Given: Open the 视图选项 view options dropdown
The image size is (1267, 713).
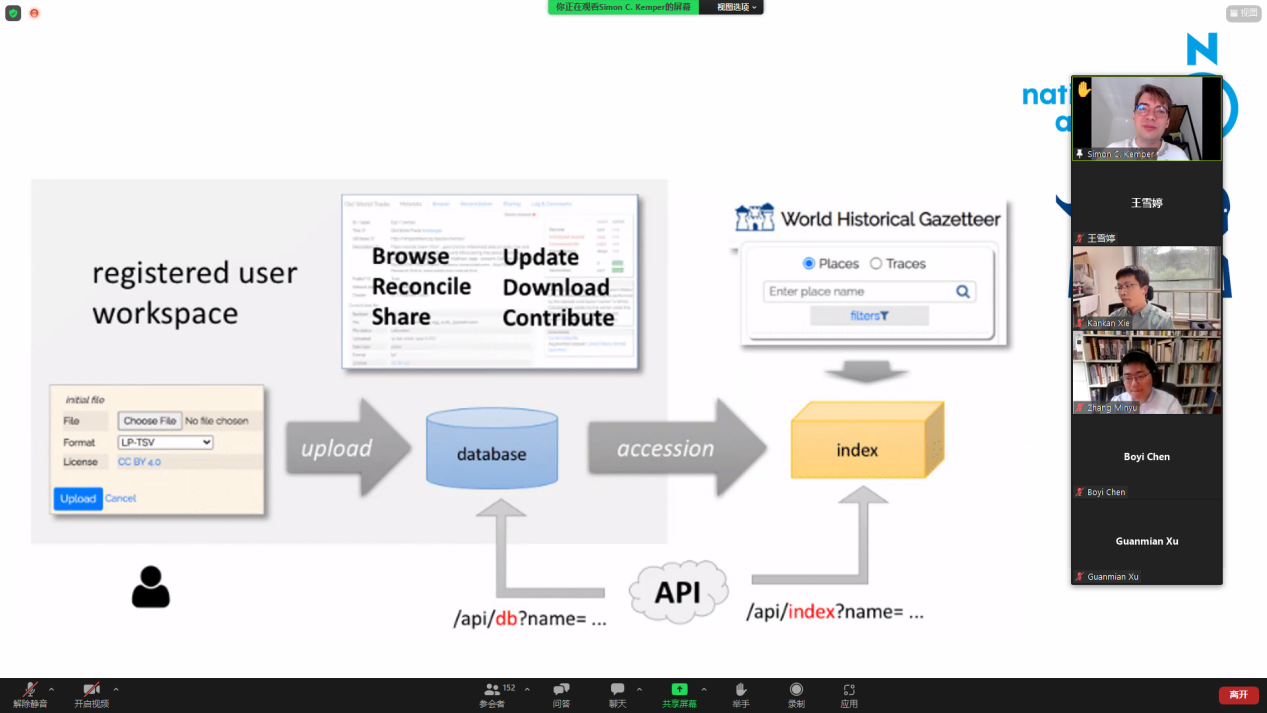Looking at the screenshot, I should tap(737, 7).
